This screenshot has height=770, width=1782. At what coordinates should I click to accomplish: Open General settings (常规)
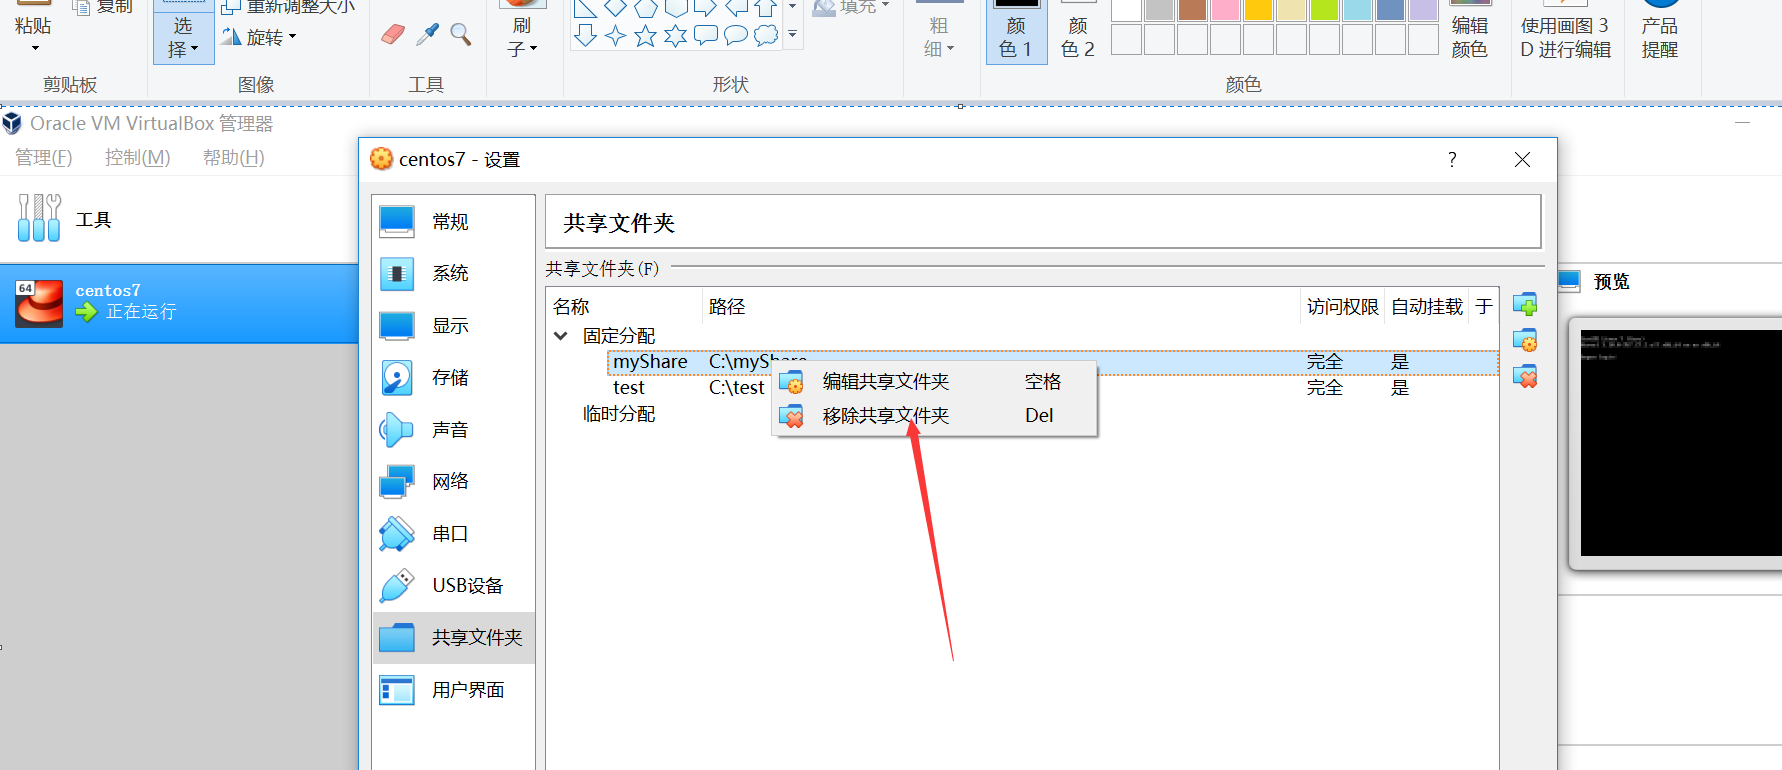pos(454,221)
